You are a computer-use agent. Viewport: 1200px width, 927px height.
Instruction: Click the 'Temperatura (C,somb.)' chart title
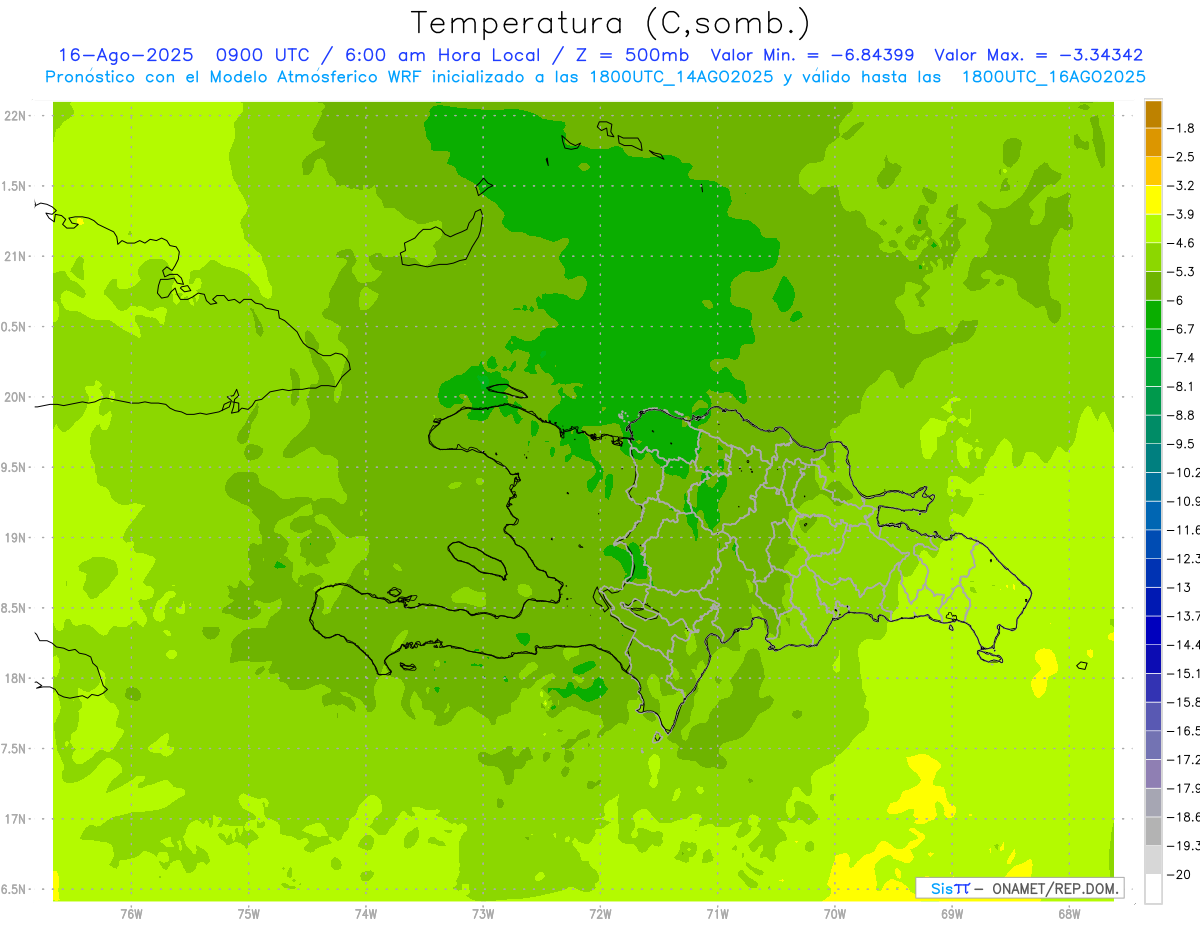610,23
